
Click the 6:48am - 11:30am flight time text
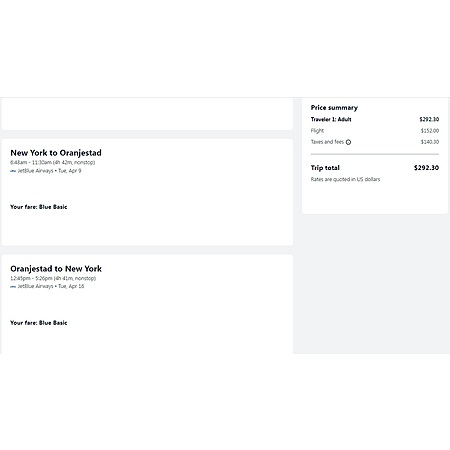pyautogui.click(x=53, y=163)
